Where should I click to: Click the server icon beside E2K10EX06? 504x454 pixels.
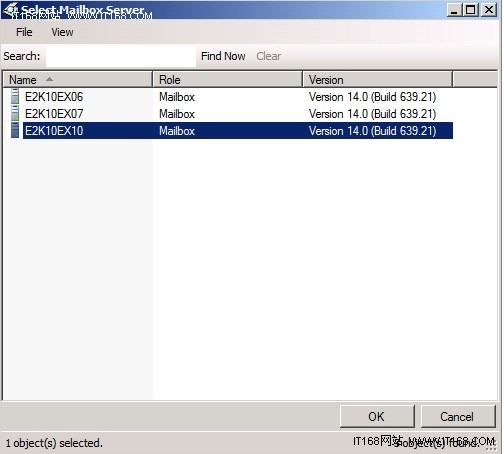(15, 96)
